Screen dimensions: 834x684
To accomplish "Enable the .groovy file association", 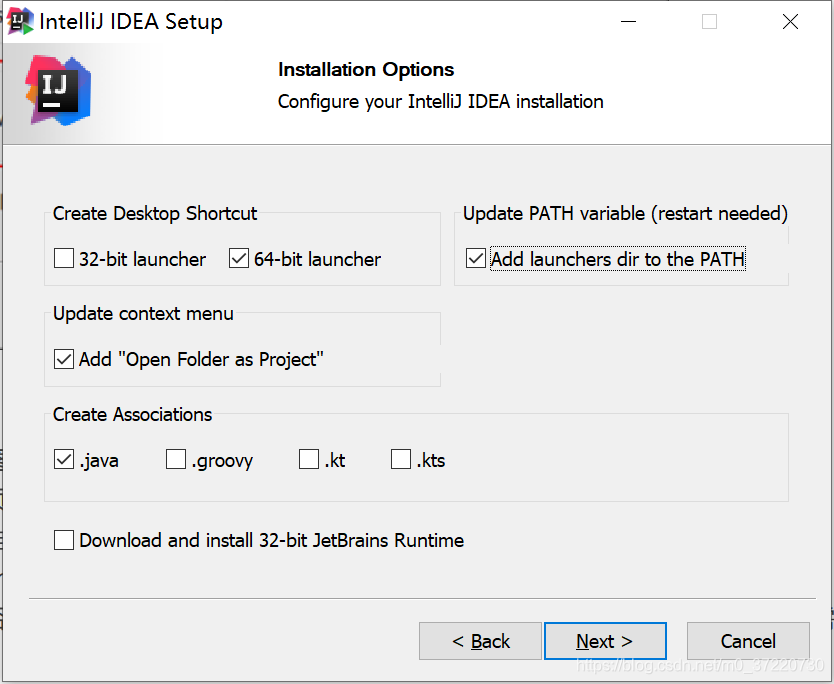I will [175, 459].
